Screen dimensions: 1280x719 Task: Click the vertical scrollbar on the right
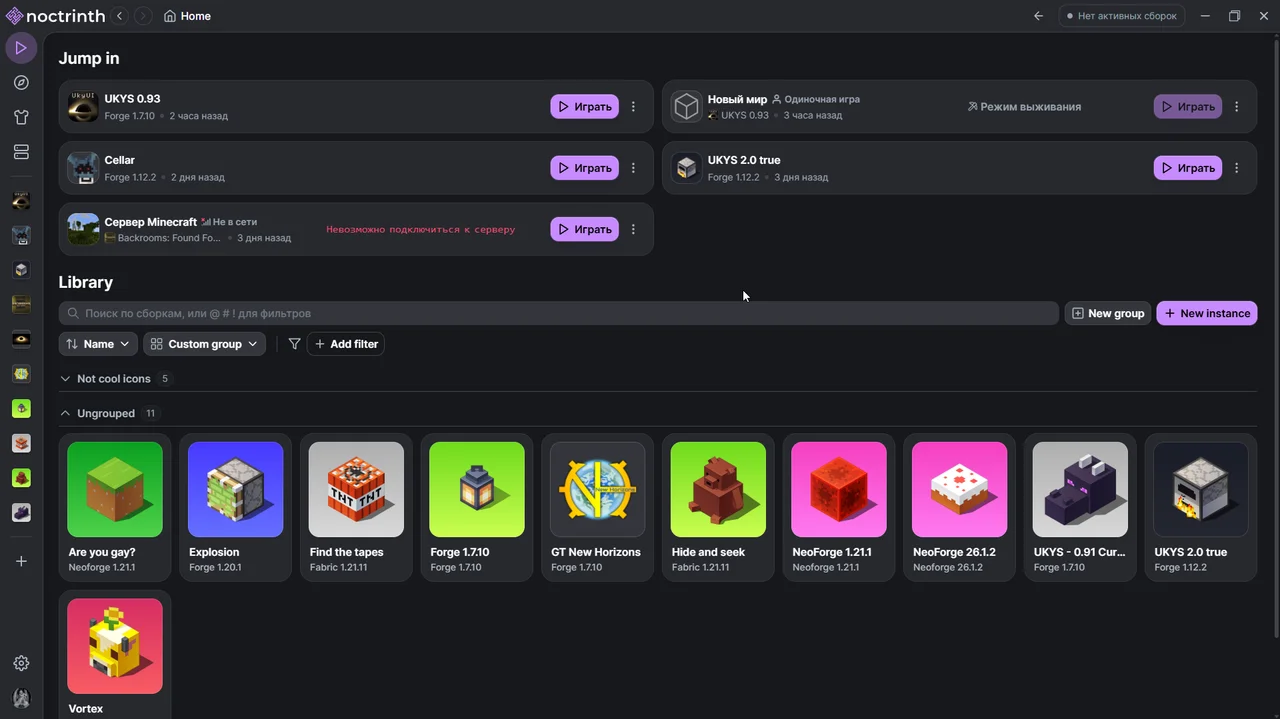1276,336
